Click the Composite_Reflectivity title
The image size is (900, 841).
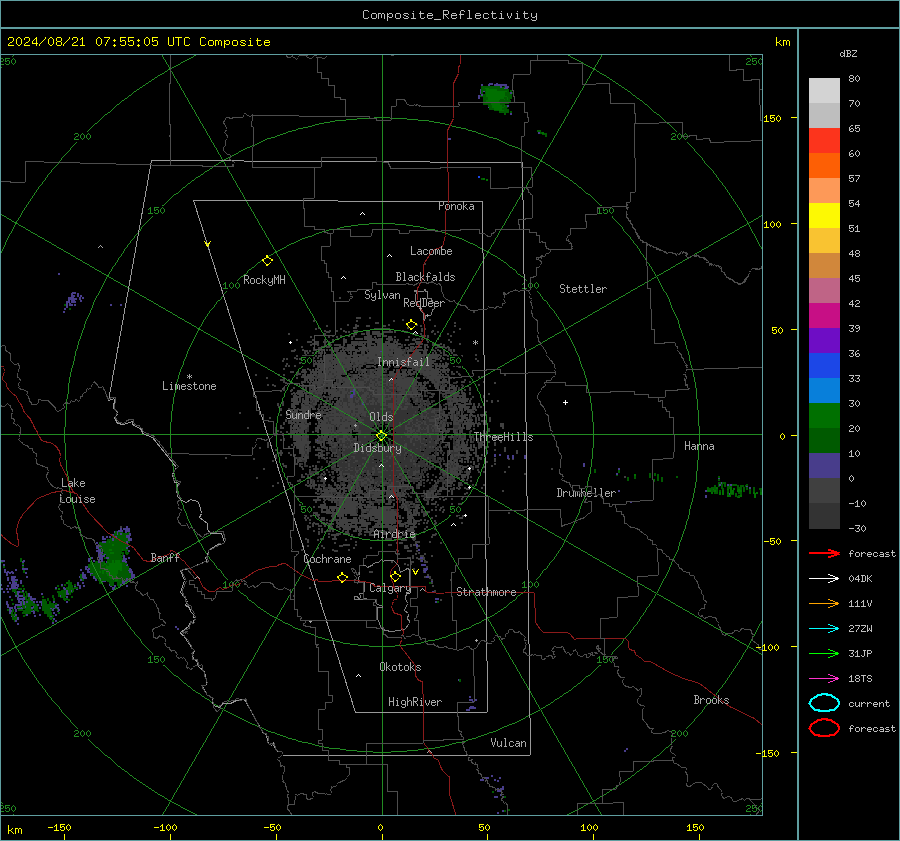click(449, 15)
